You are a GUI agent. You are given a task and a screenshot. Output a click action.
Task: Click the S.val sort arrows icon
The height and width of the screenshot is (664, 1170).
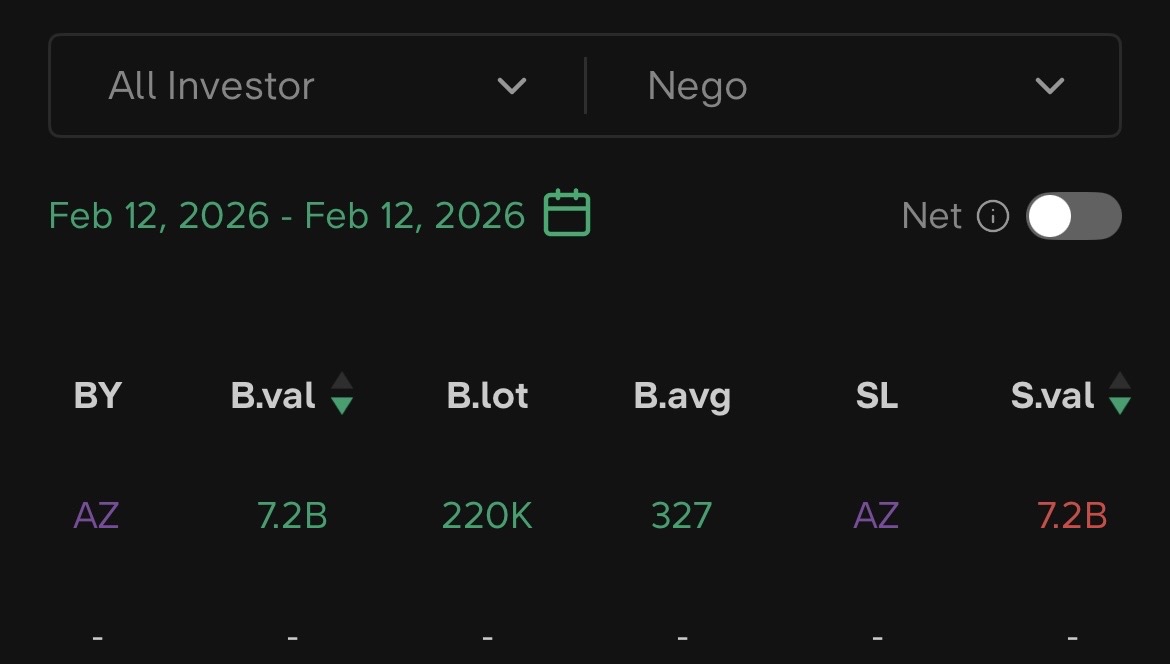coord(1120,393)
